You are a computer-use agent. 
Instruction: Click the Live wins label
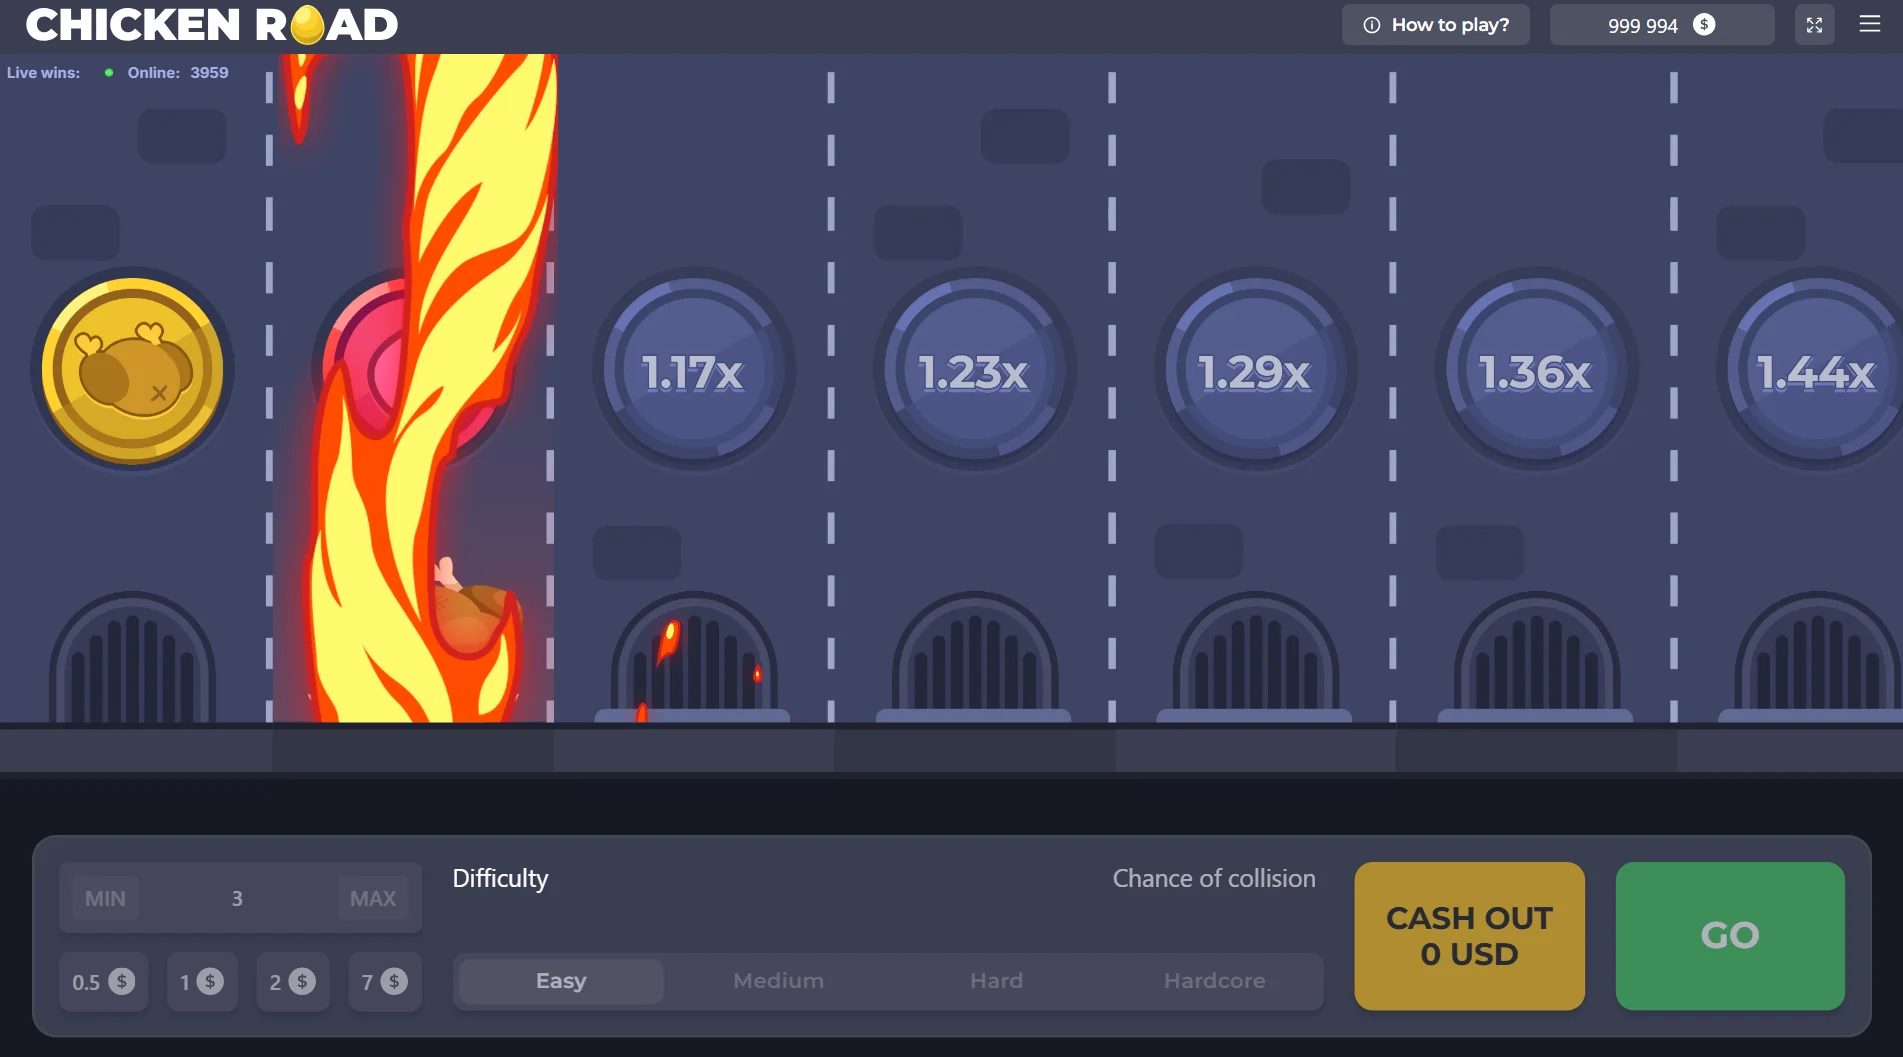click(43, 73)
